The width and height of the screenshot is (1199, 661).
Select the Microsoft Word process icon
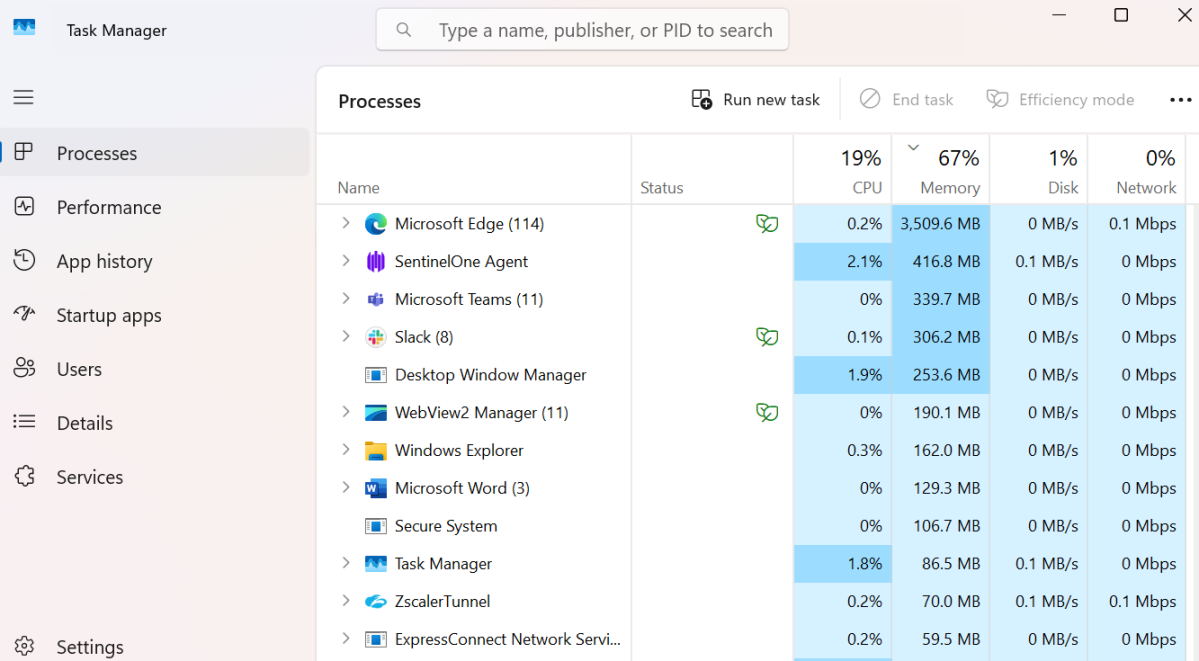375,488
